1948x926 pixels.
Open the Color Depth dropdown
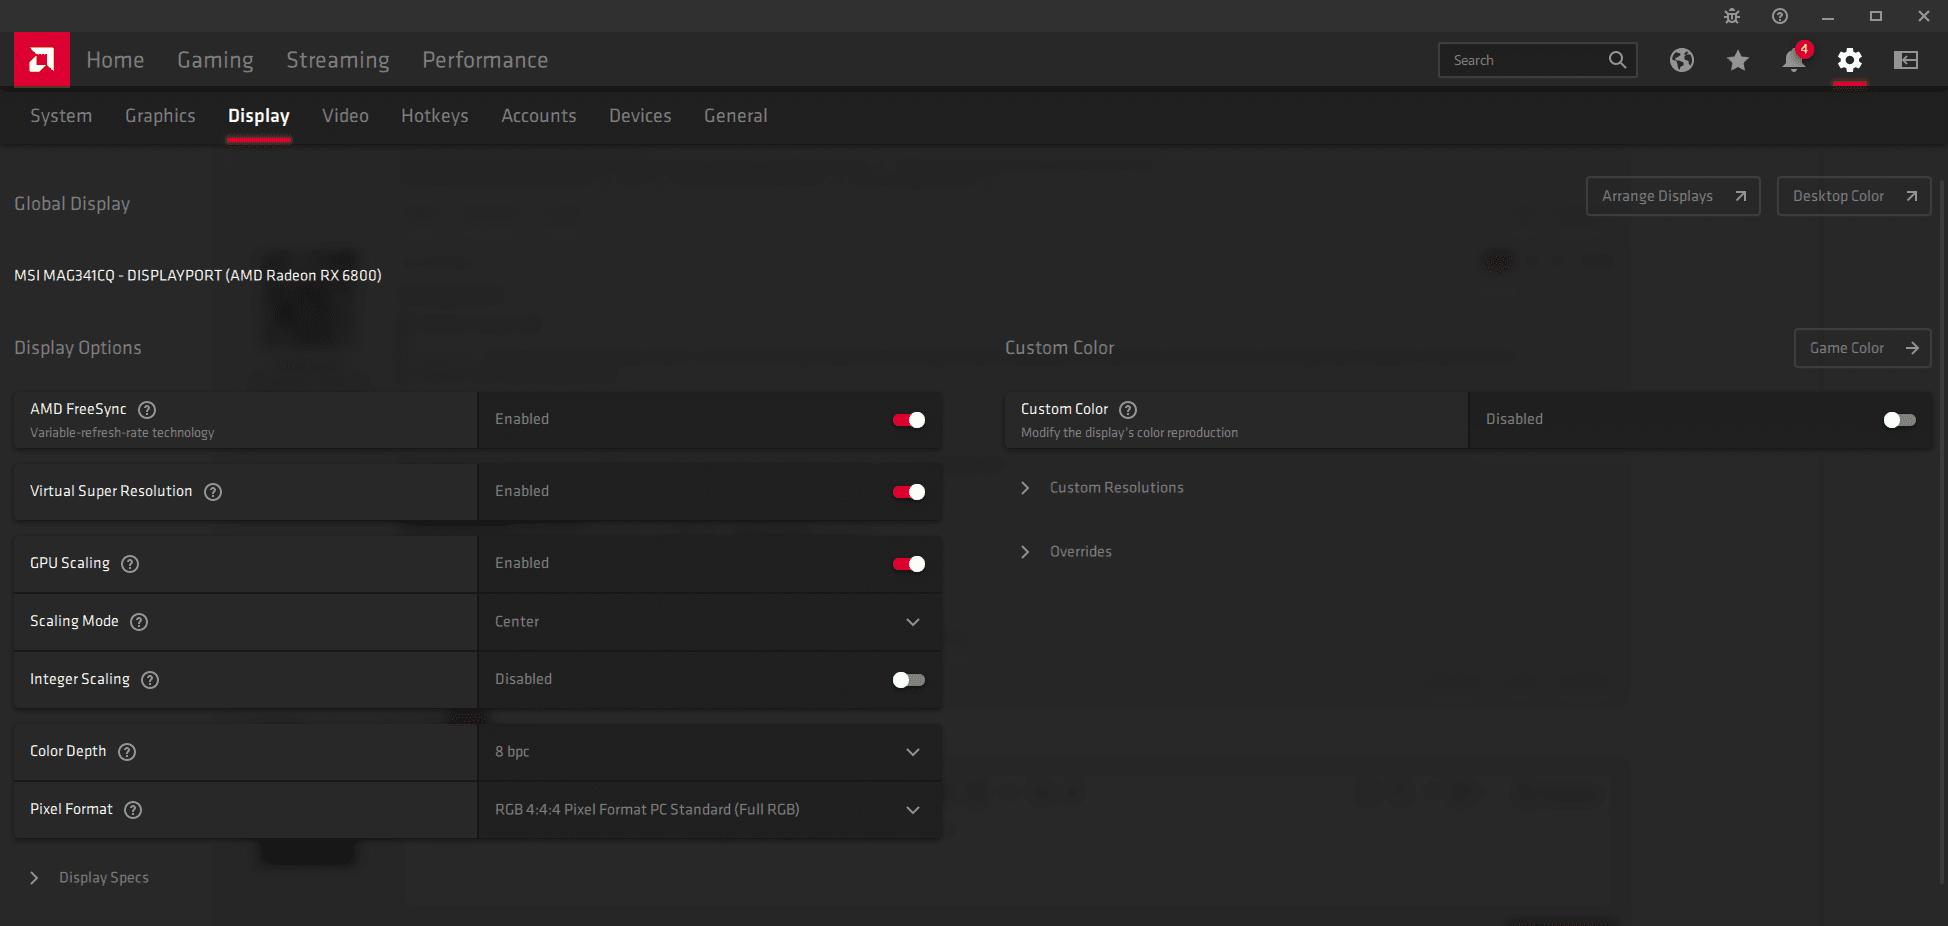[x=710, y=752]
